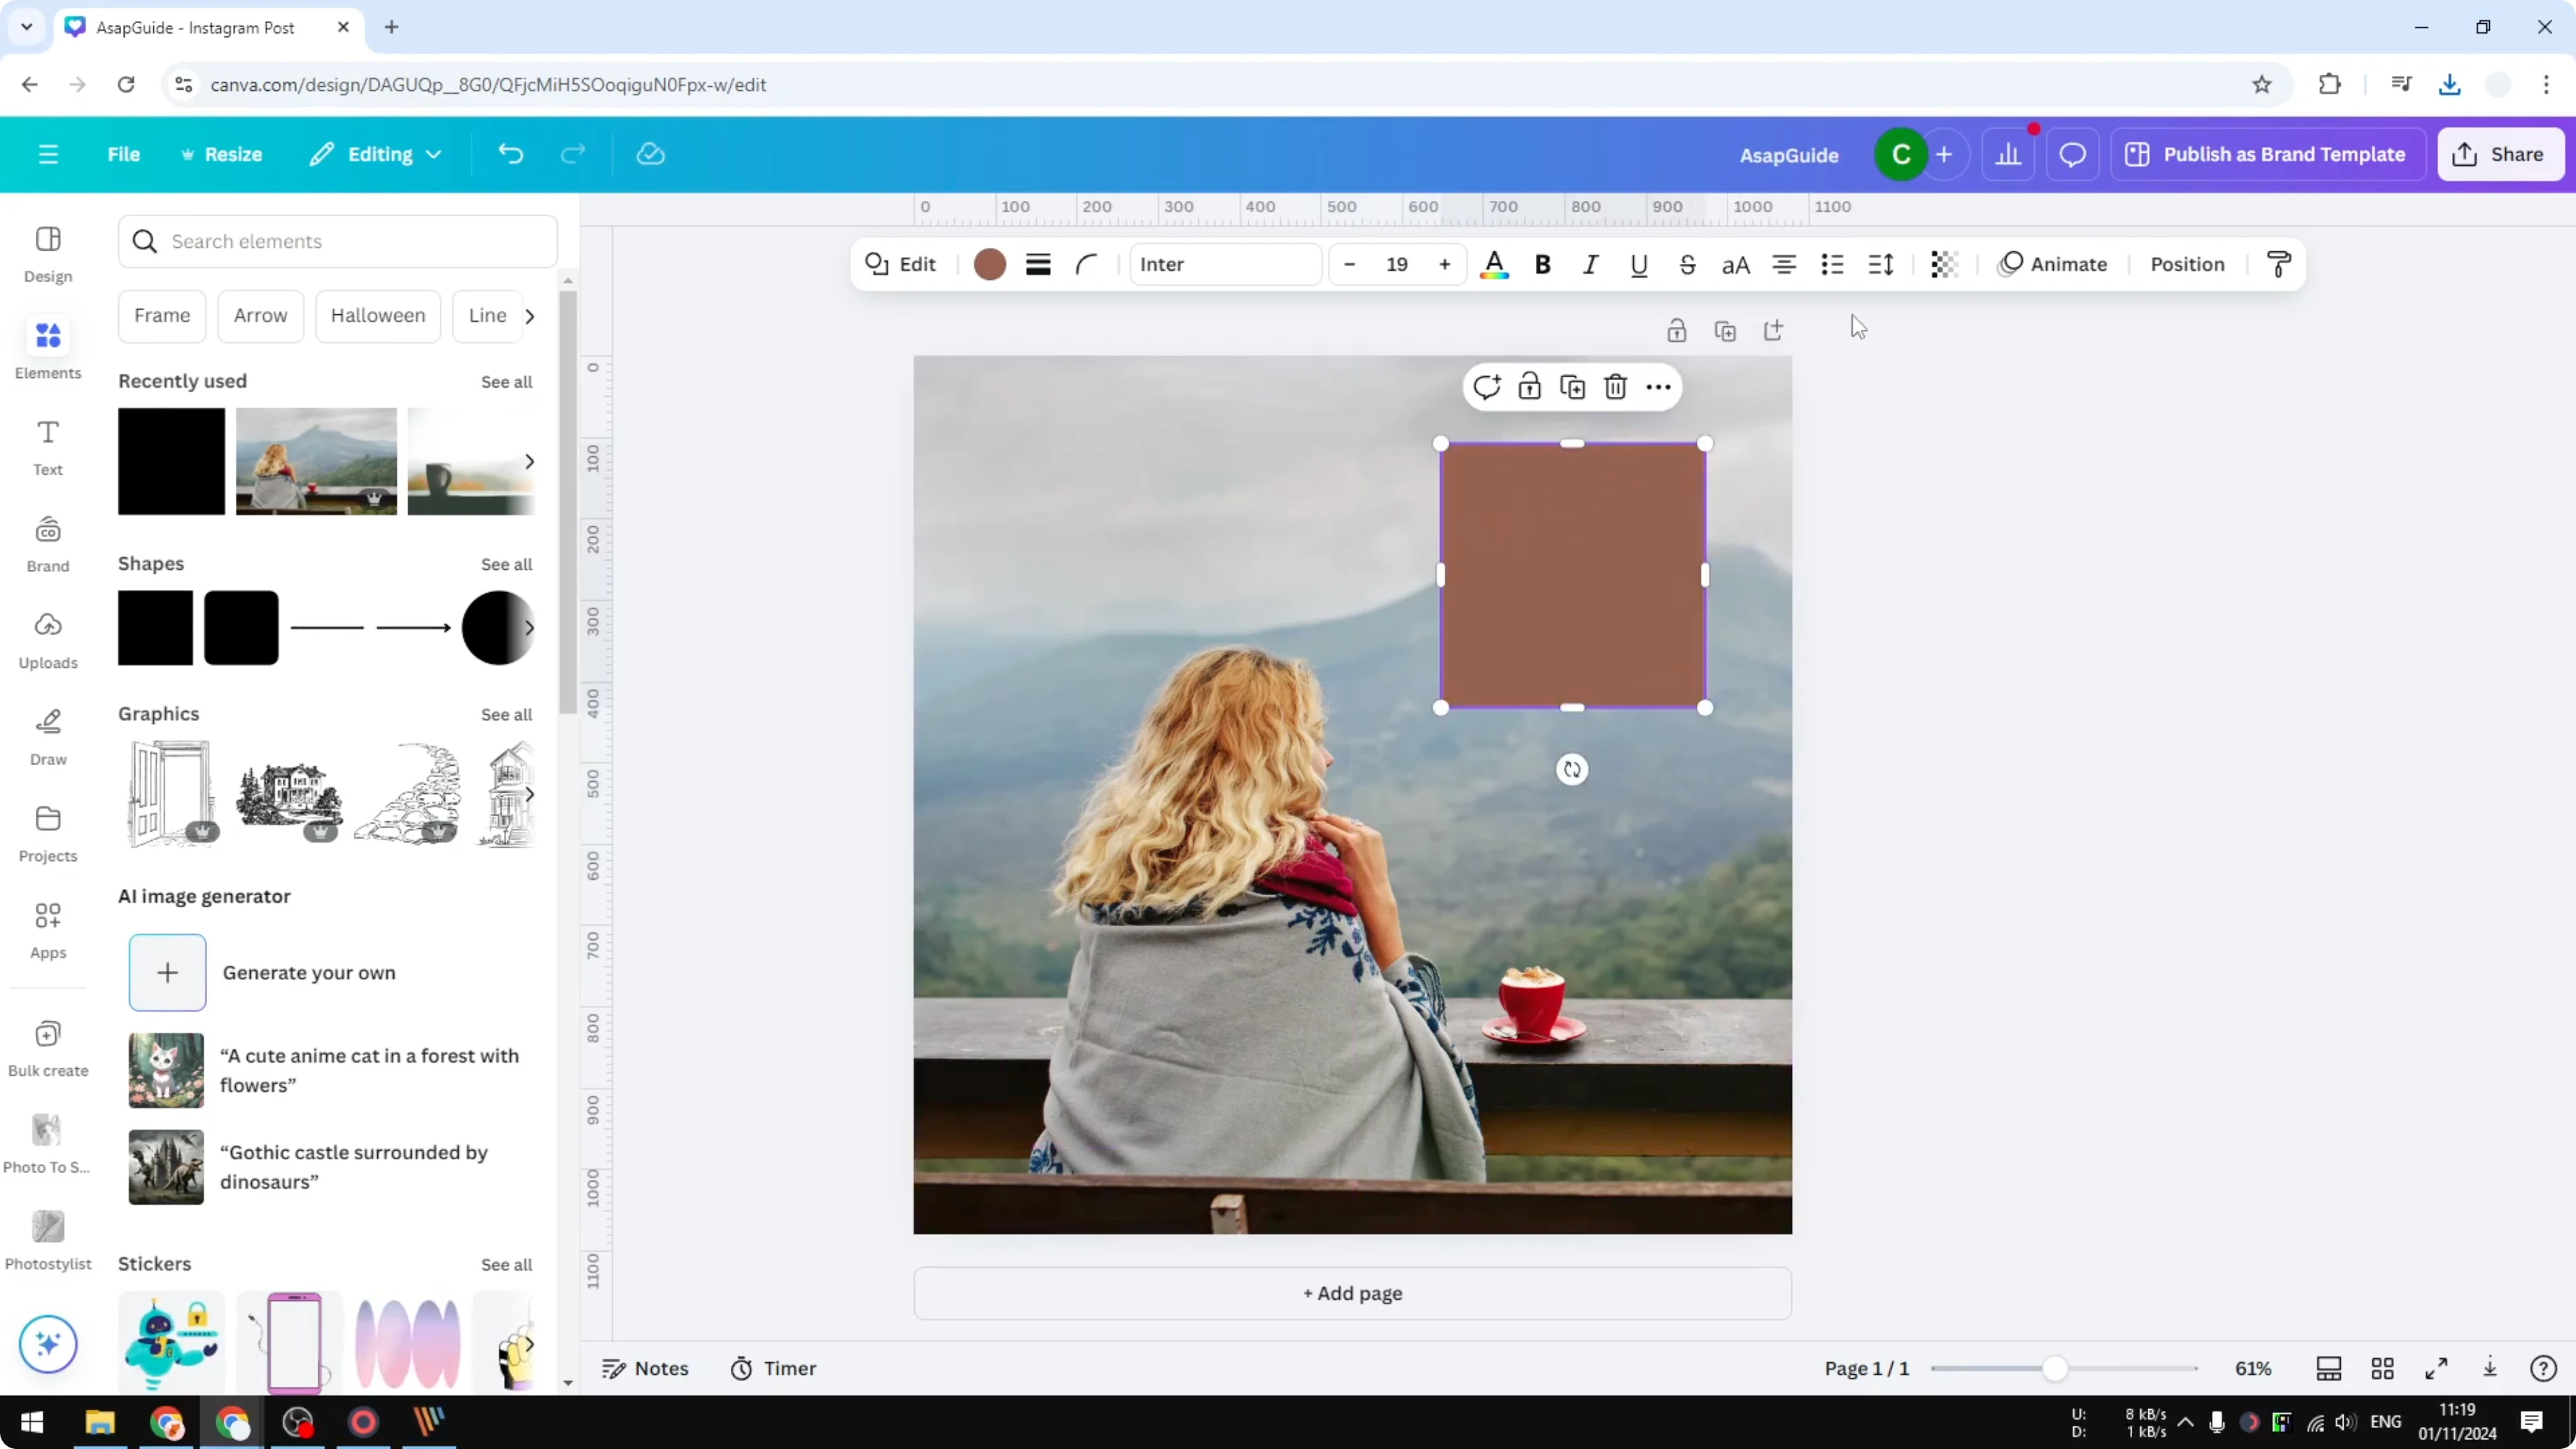Viewport: 2576px width, 1449px height.
Task: Switch to the Draw panel
Action: [47, 737]
